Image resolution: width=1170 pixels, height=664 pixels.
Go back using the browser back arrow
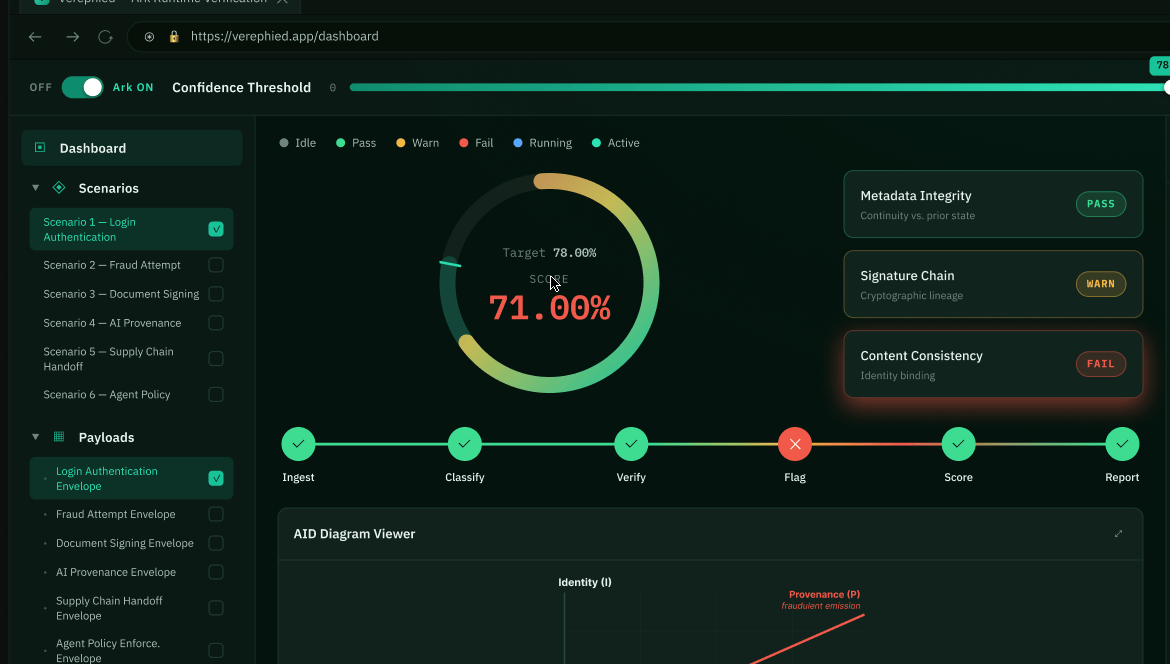click(x=35, y=37)
